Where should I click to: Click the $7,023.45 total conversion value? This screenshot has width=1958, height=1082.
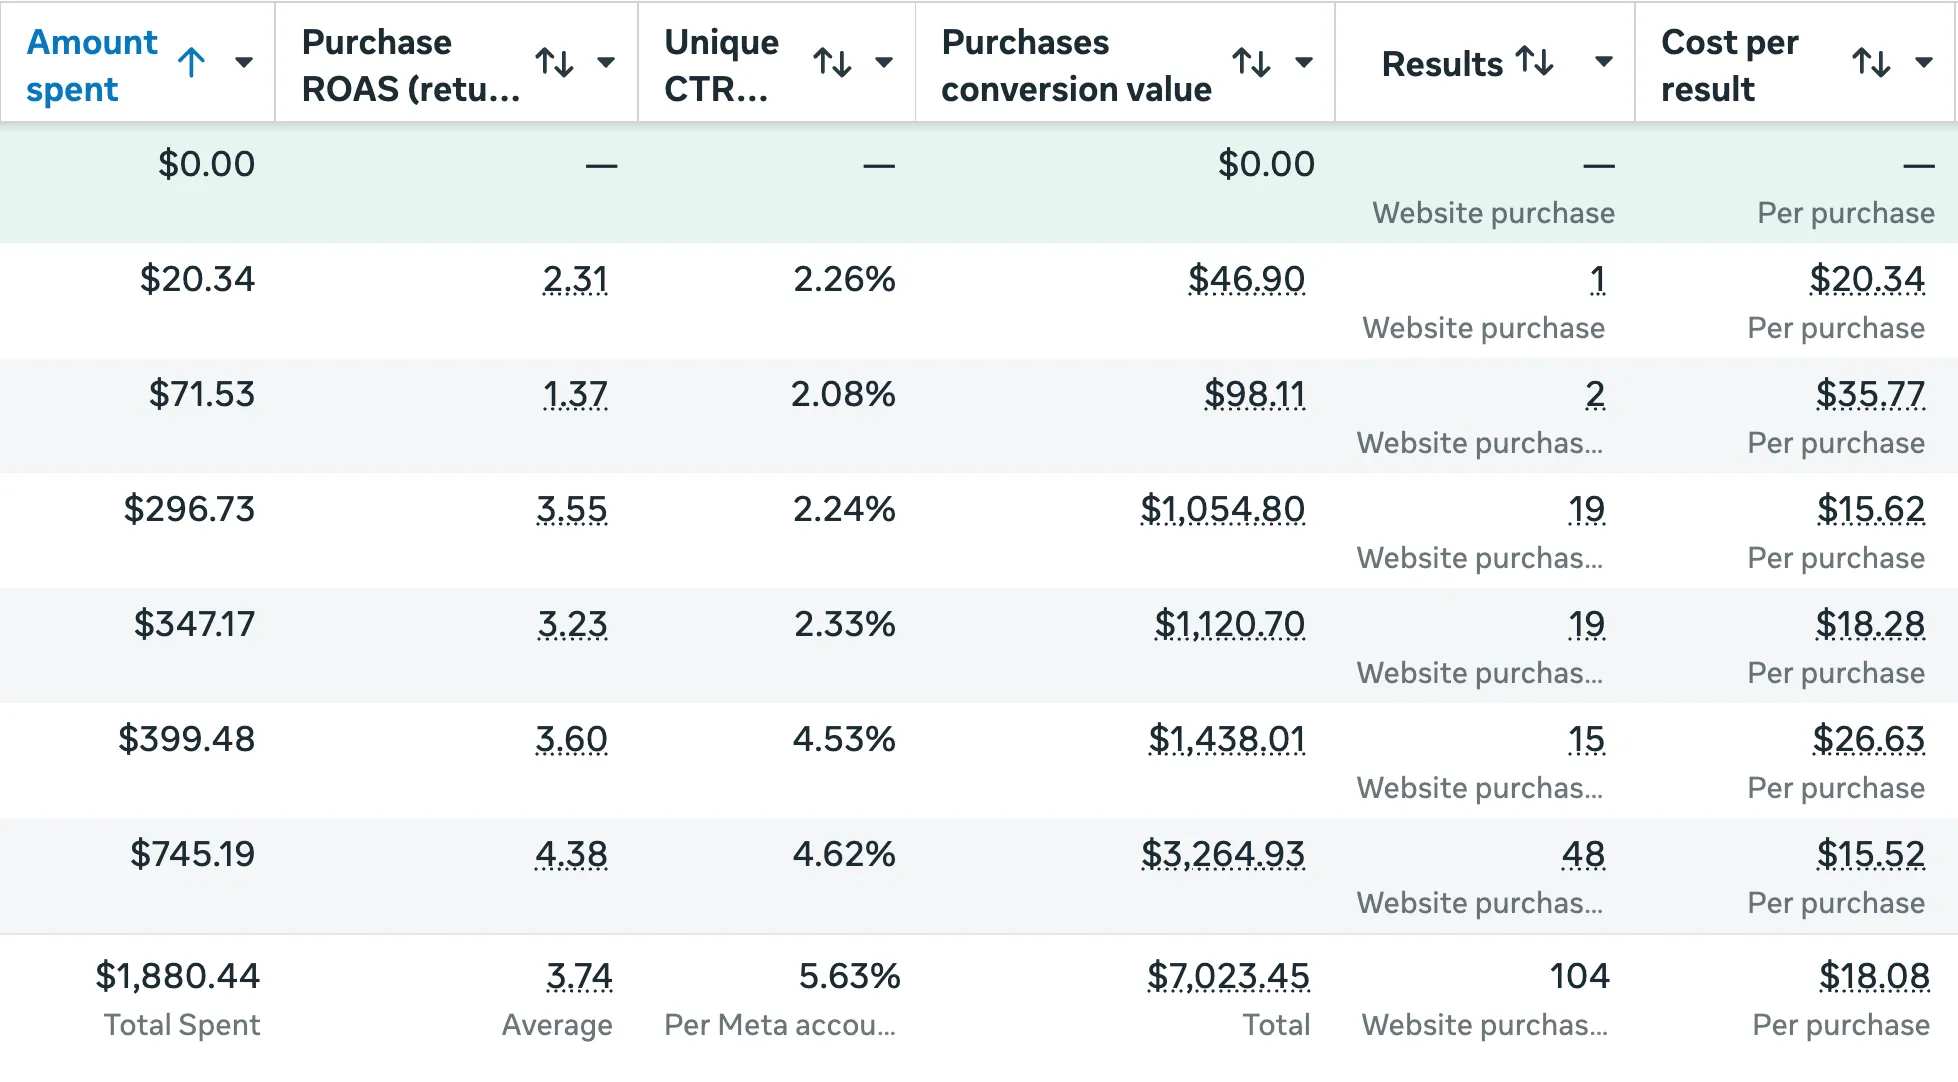(1228, 976)
